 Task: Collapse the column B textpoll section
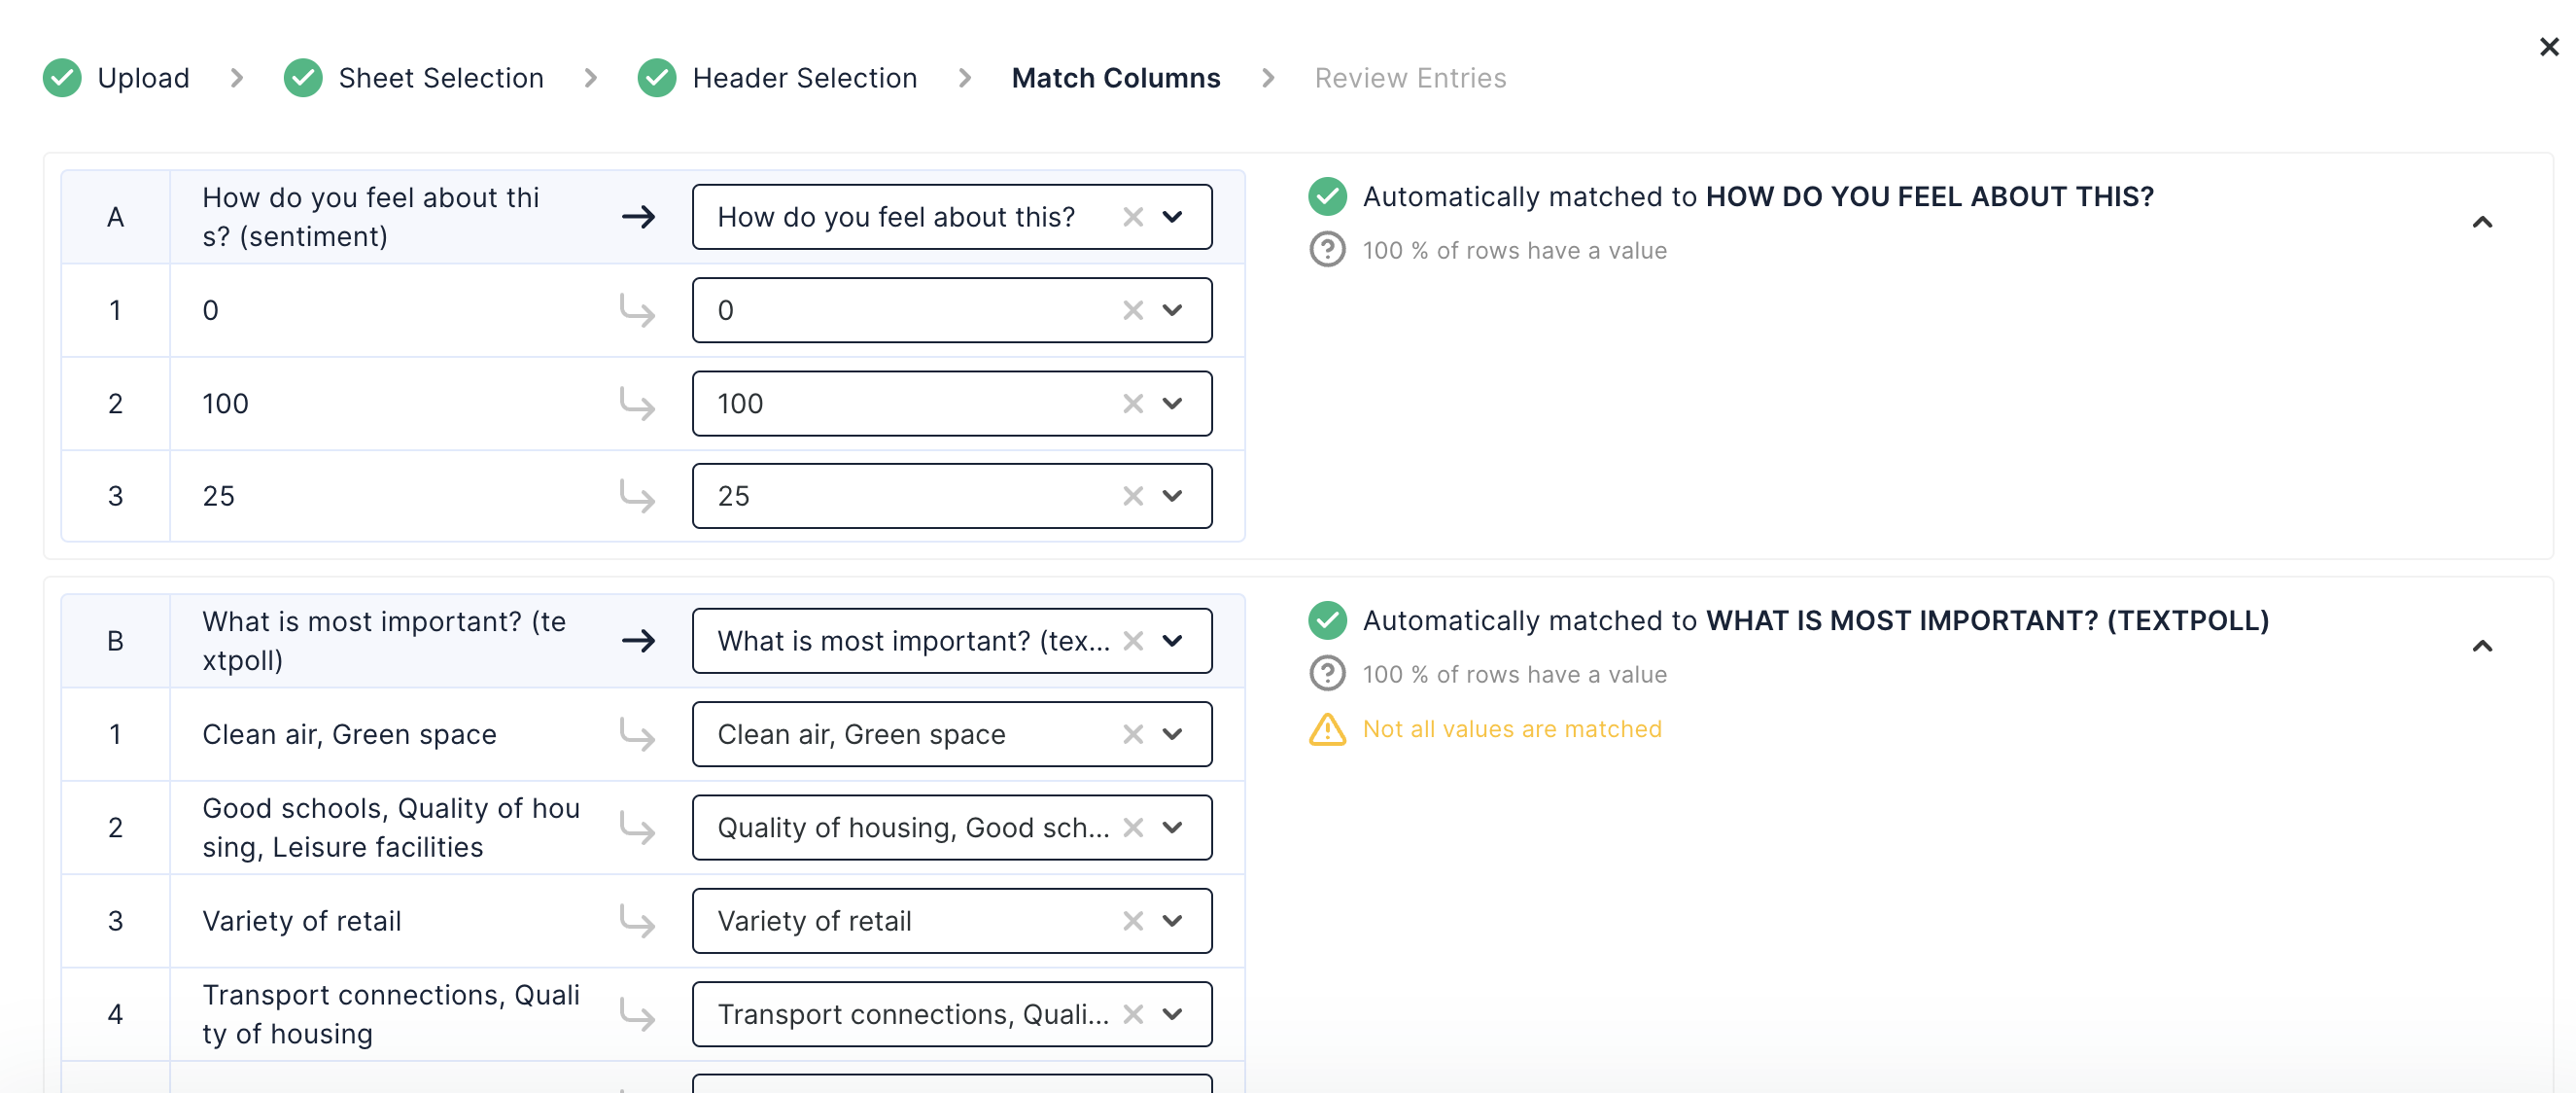(2481, 646)
